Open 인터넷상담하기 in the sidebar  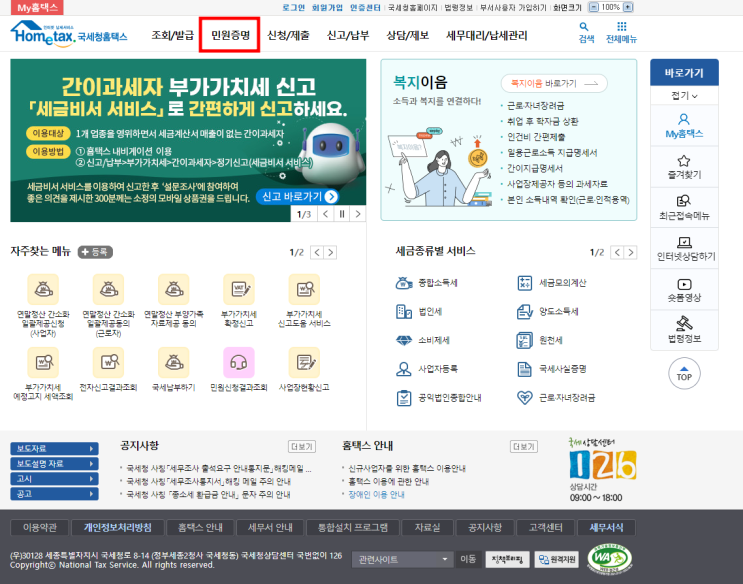684,248
